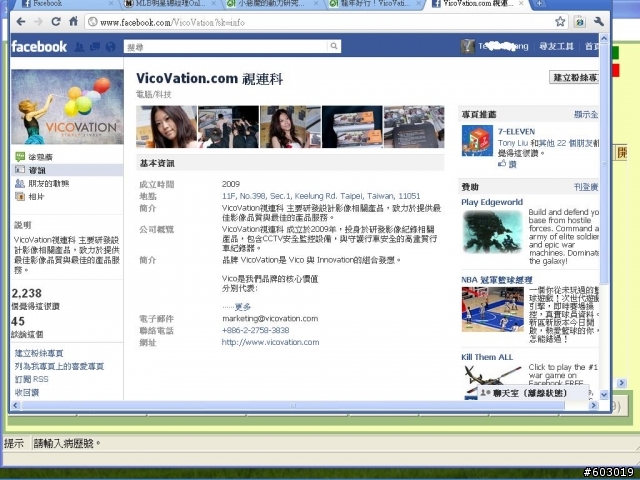640x480 pixels.
Task: Open third photo strip thumbnail
Action: pos(291,127)
